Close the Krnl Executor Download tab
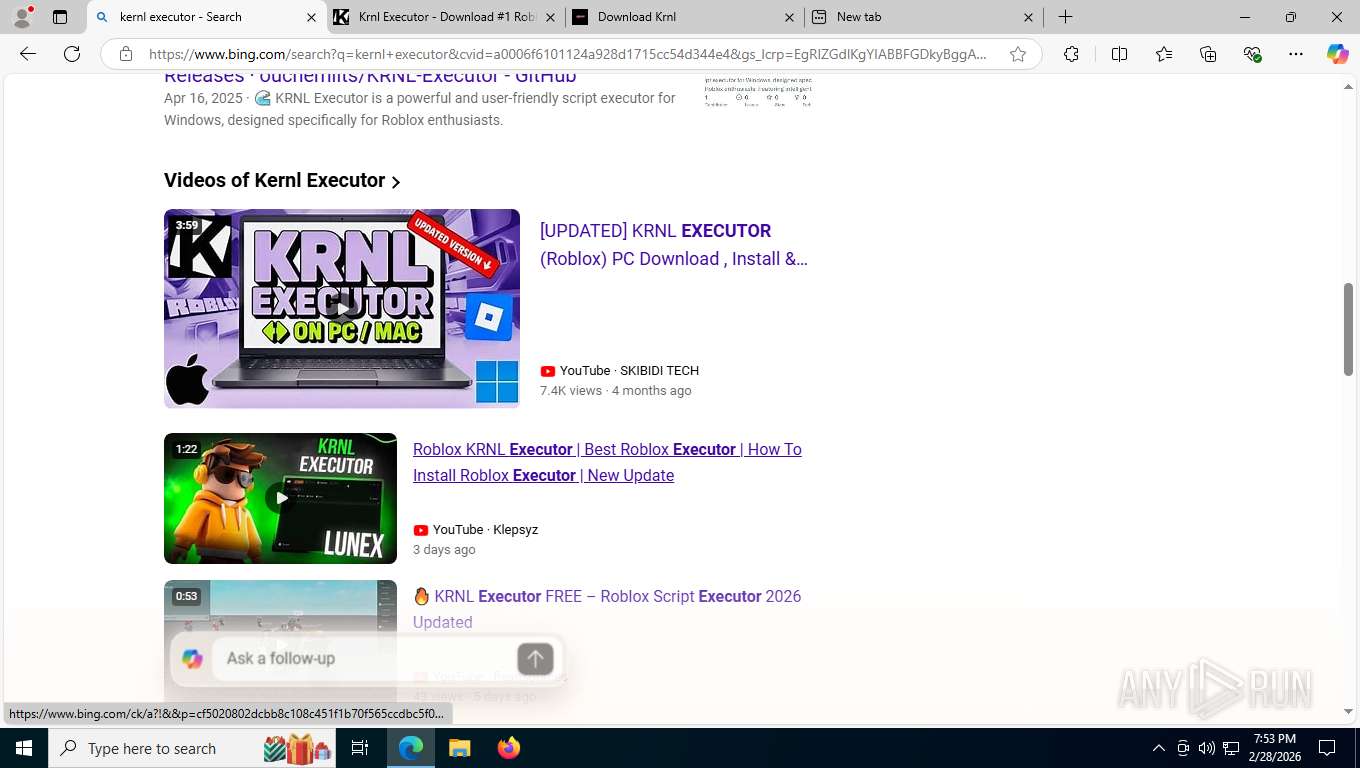The height and width of the screenshot is (768, 1360). click(549, 17)
